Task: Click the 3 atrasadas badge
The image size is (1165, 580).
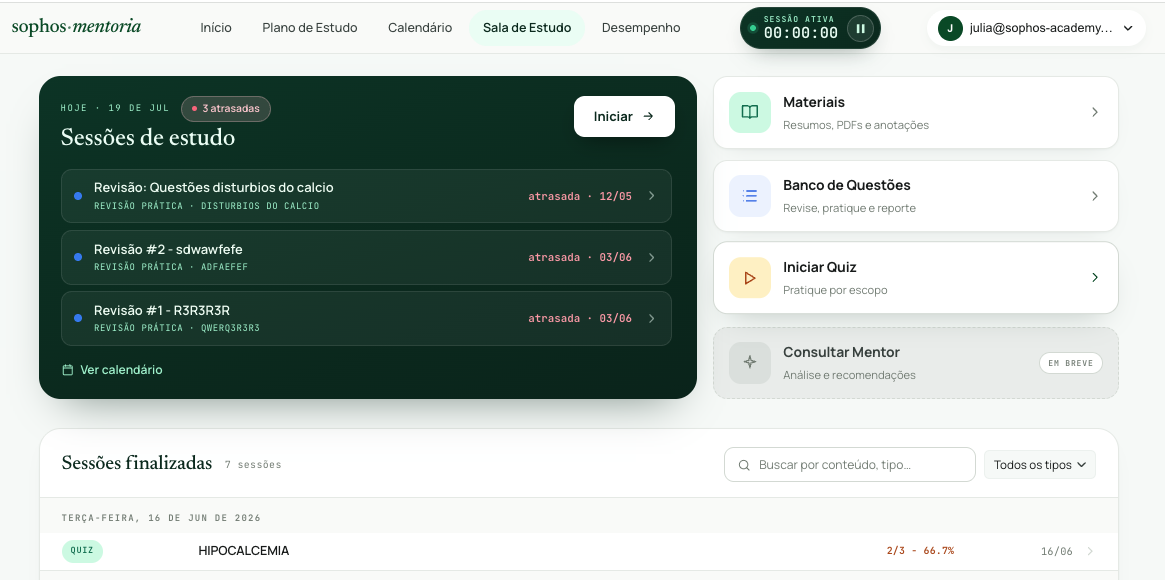Action: tap(226, 108)
